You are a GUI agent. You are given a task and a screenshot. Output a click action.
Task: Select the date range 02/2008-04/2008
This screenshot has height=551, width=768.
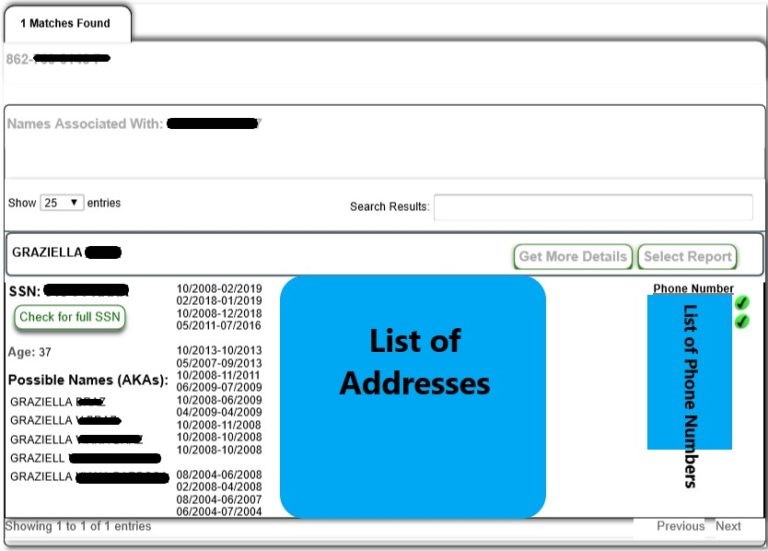(x=219, y=487)
